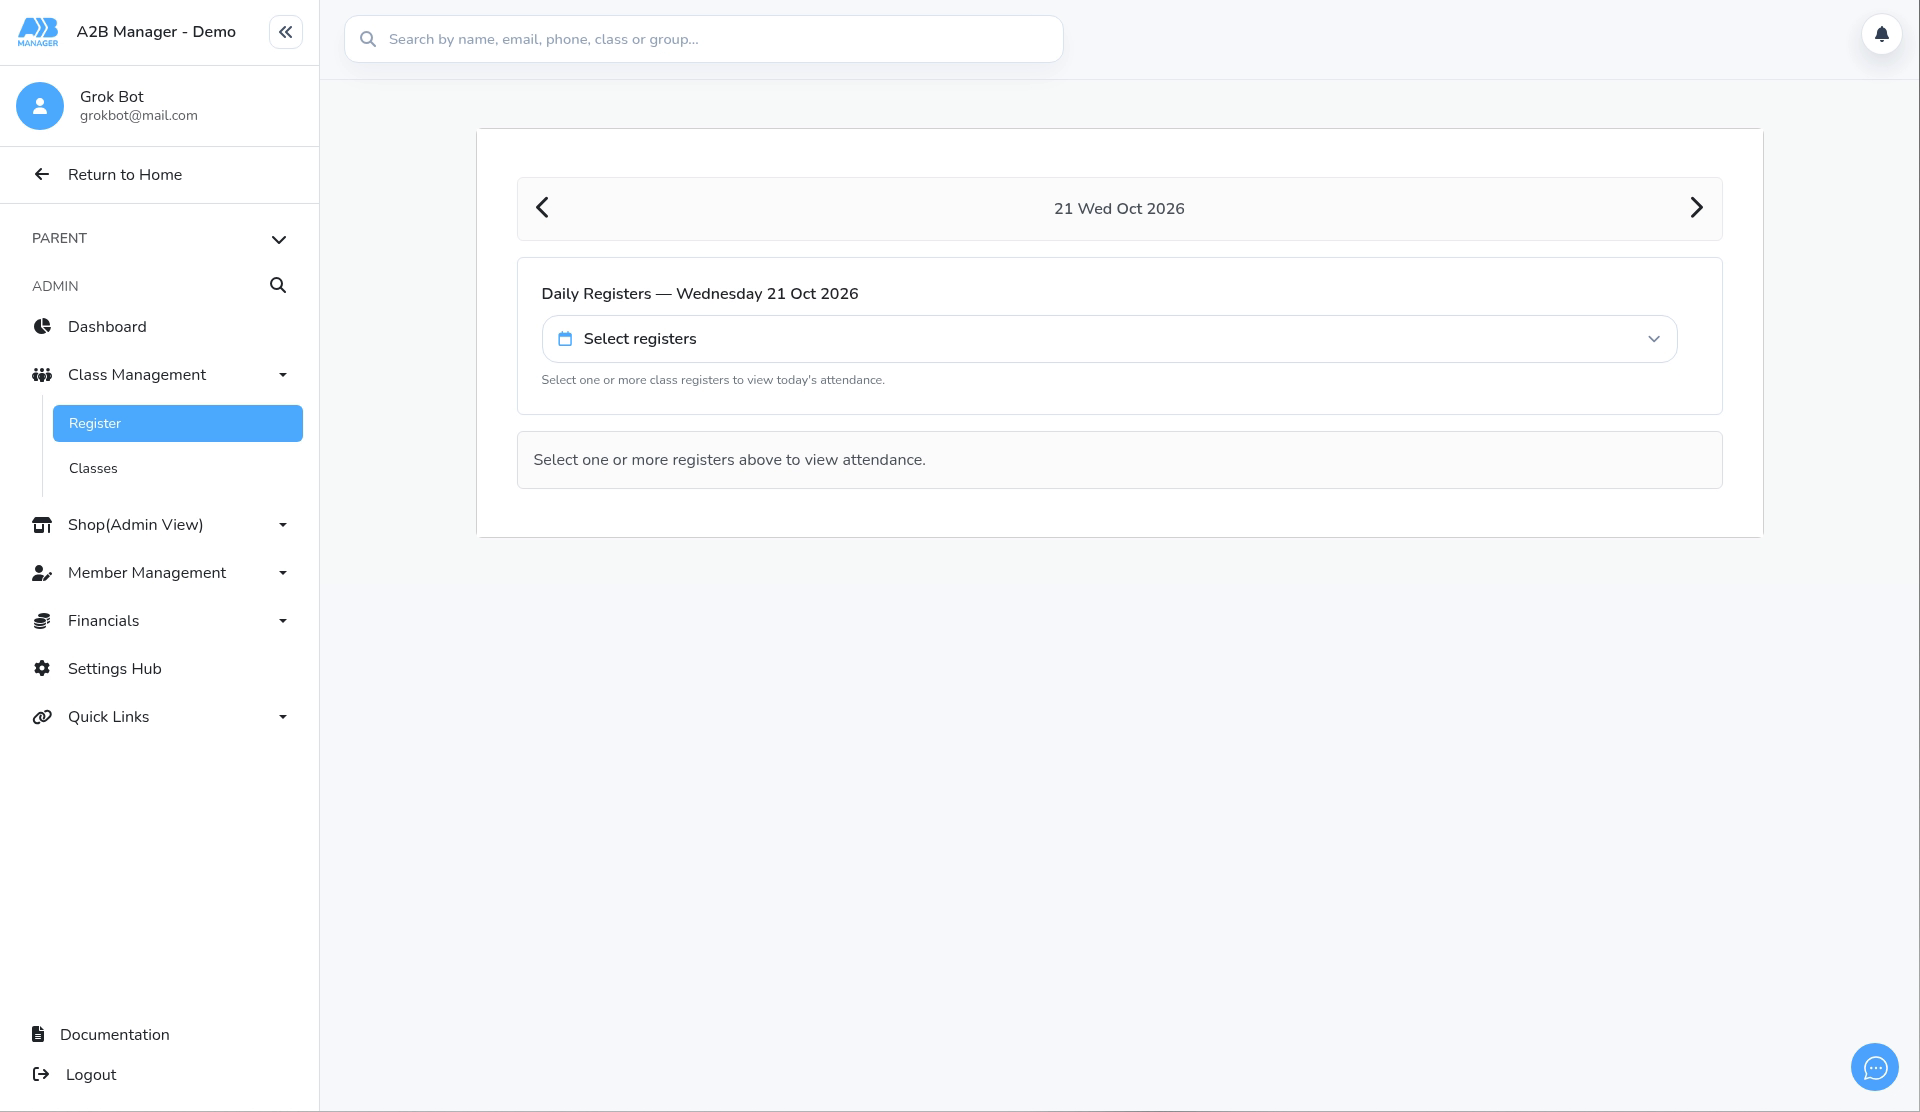Click the Grok Bot avatar icon
Viewport: 1920px width, 1112px height.
click(40, 106)
